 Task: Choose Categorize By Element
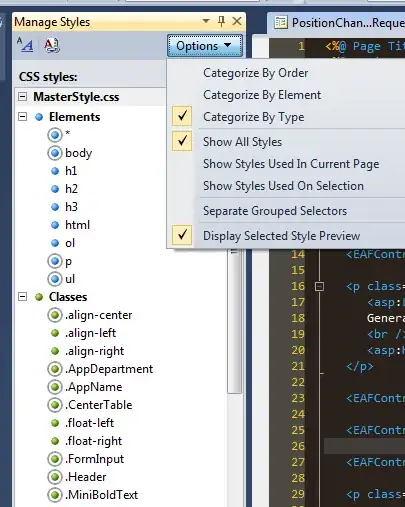coord(262,95)
